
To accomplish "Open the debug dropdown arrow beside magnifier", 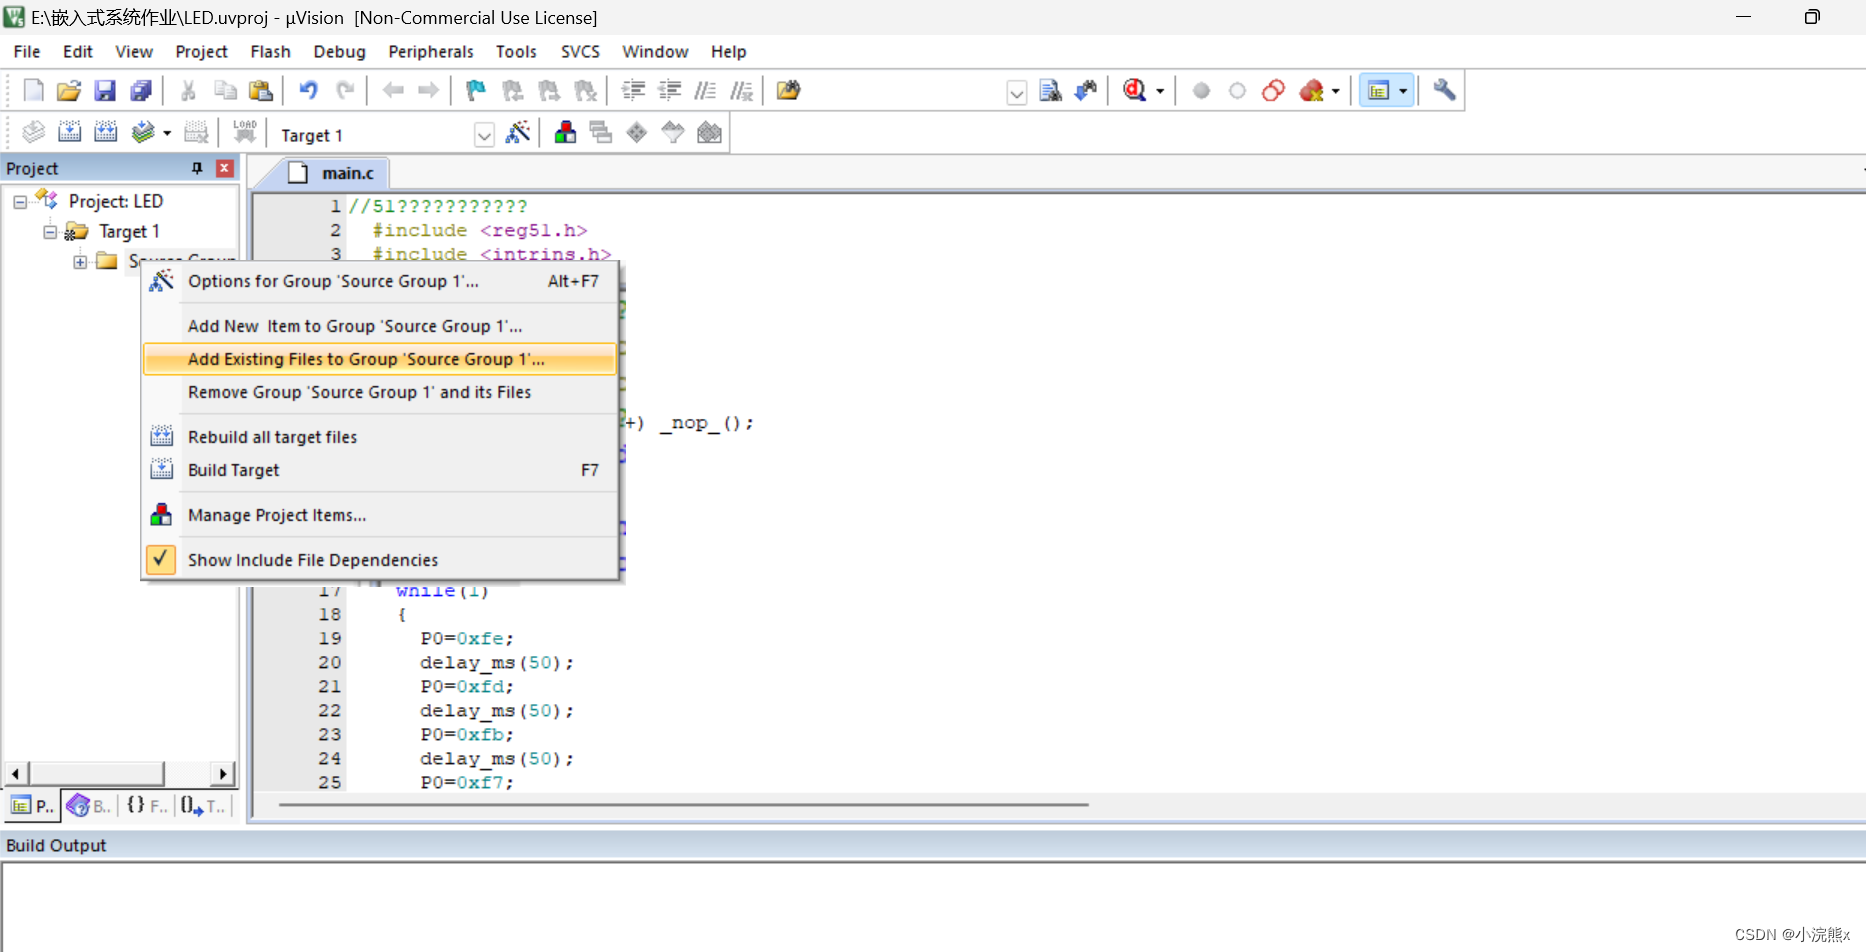I will click(x=1160, y=91).
